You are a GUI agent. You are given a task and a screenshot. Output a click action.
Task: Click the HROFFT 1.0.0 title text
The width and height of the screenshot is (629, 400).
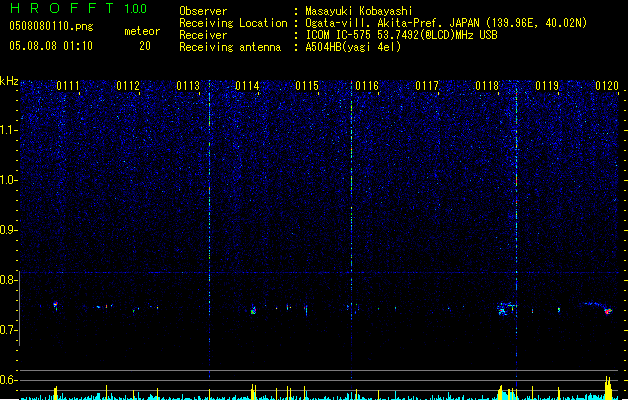(x=78, y=8)
